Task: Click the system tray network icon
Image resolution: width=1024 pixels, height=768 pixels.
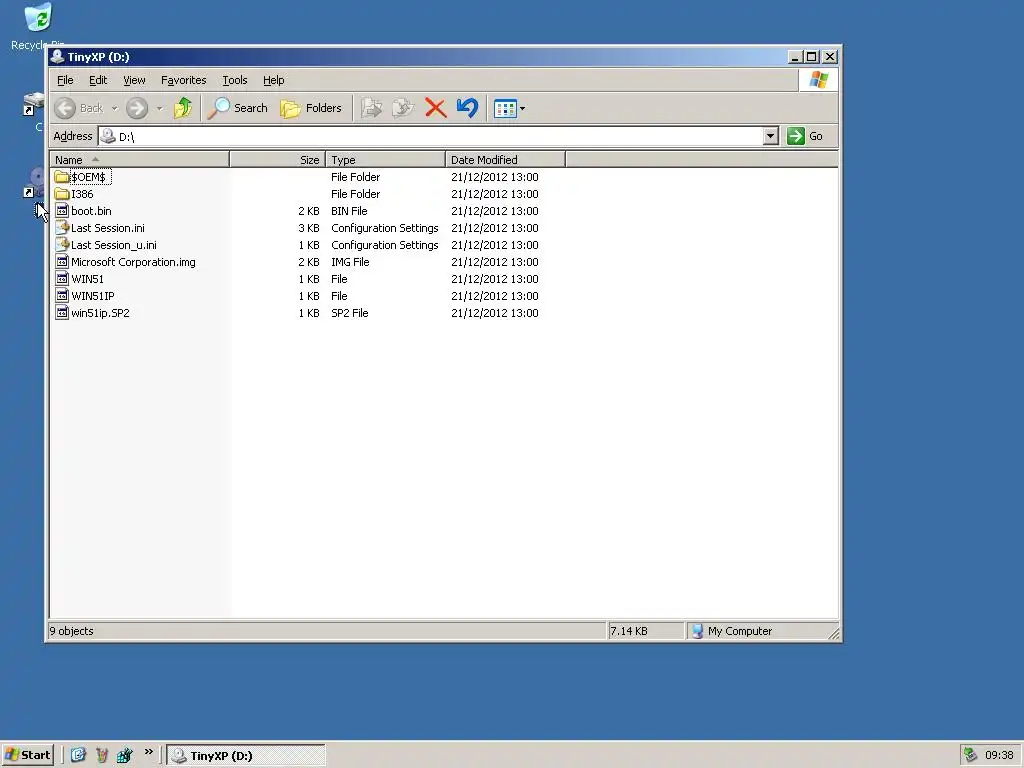Action: click(x=971, y=755)
